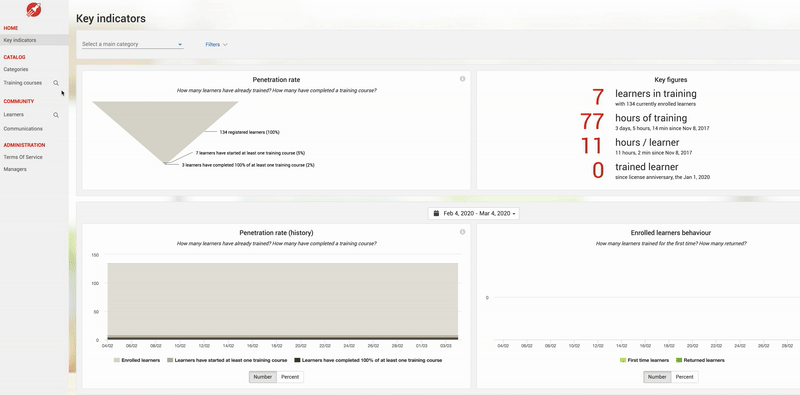Toggle started-at-least-one-course legend swatch
The height and width of the screenshot is (395, 800).
pos(170,360)
